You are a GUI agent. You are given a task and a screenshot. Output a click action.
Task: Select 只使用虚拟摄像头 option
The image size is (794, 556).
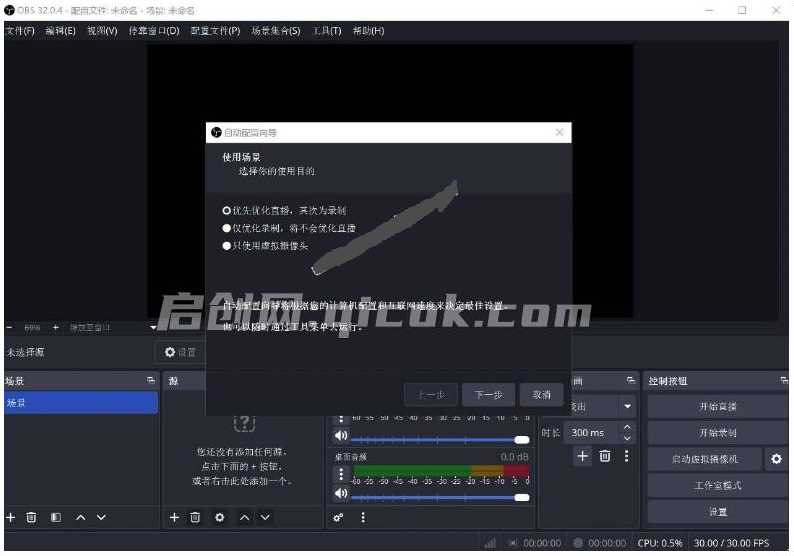tap(265, 246)
